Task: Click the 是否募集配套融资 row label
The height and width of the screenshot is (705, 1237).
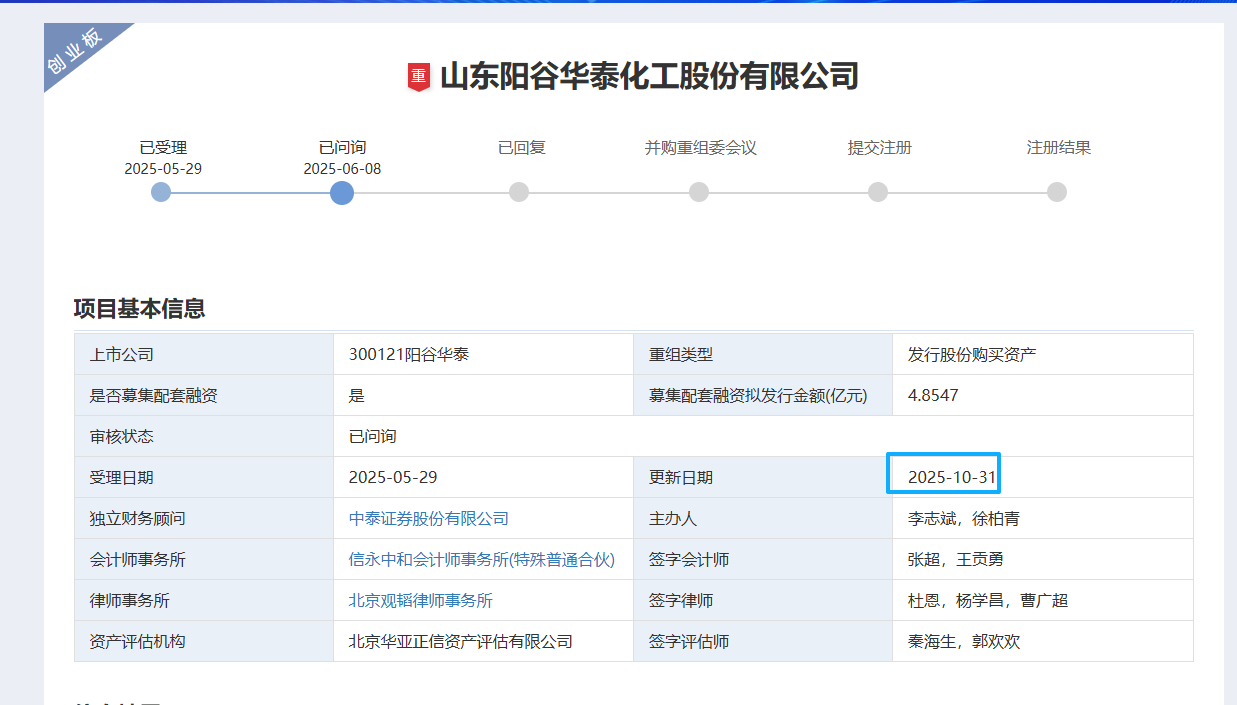Action: pos(154,395)
